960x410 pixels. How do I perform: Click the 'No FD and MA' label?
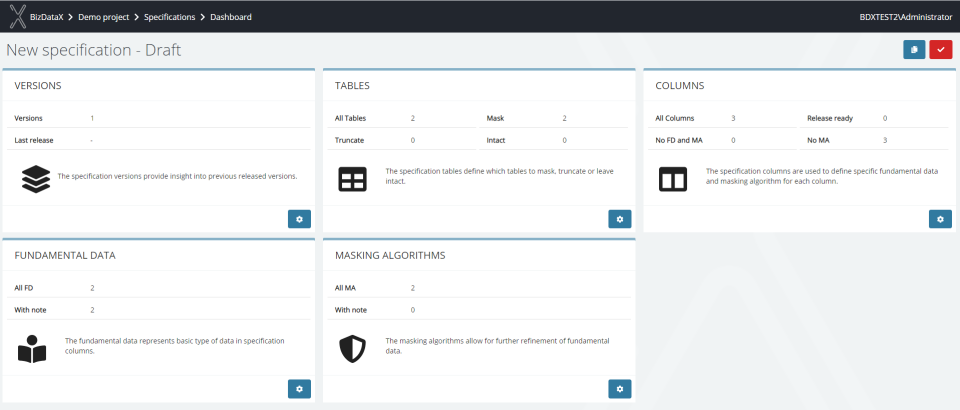tap(678, 140)
